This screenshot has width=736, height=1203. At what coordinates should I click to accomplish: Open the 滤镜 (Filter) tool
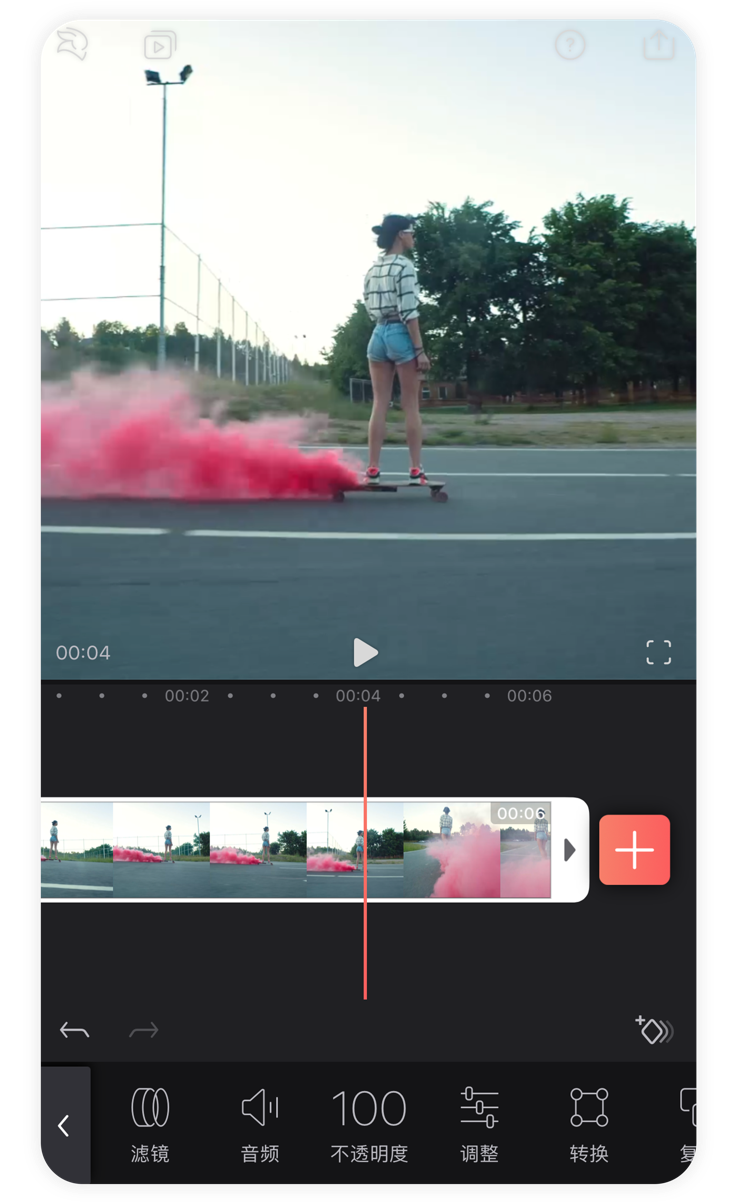[x=150, y=1124]
